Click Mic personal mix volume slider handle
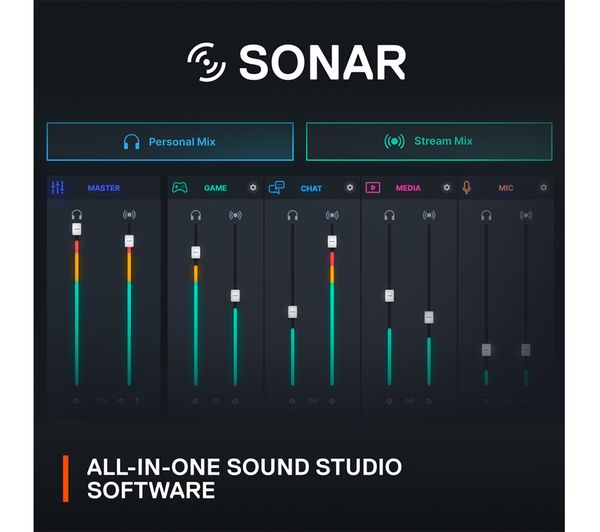Image resolution: width=600 pixels, height=532 pixels. click(486, 350)
